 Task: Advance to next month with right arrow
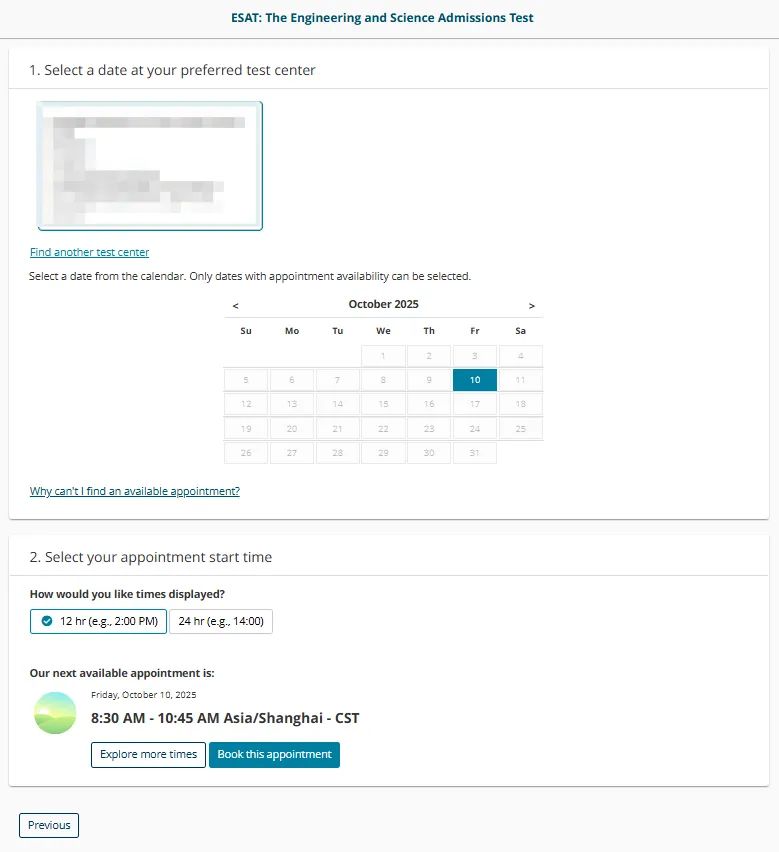[532, 306]
